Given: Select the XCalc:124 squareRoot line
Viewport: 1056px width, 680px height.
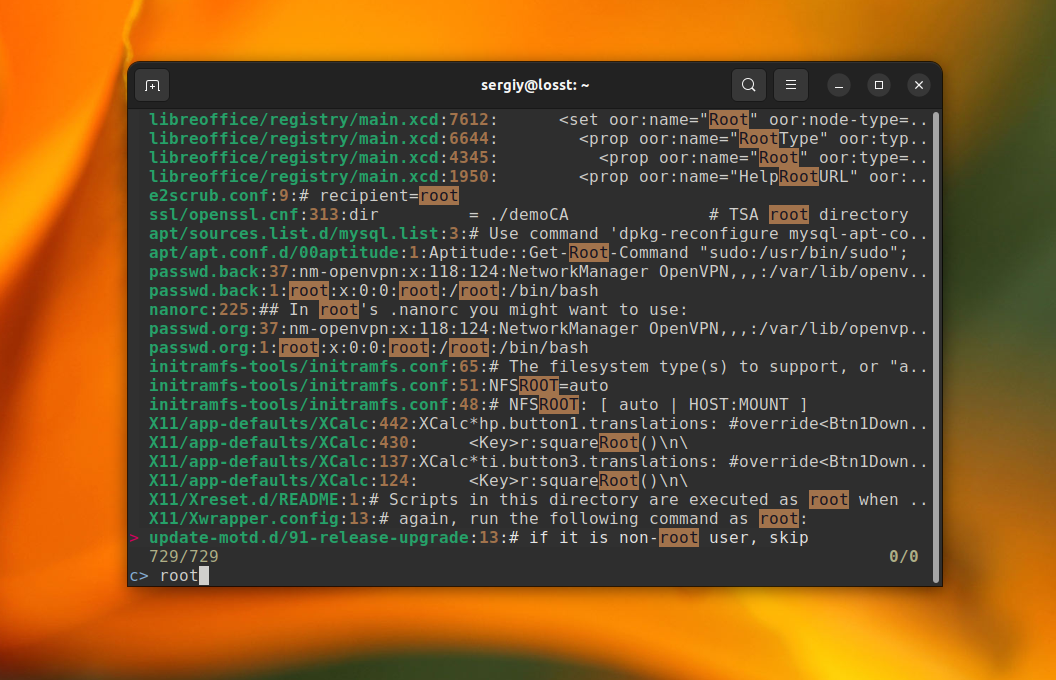Looking at the screenshot, I should pos(418,481).
